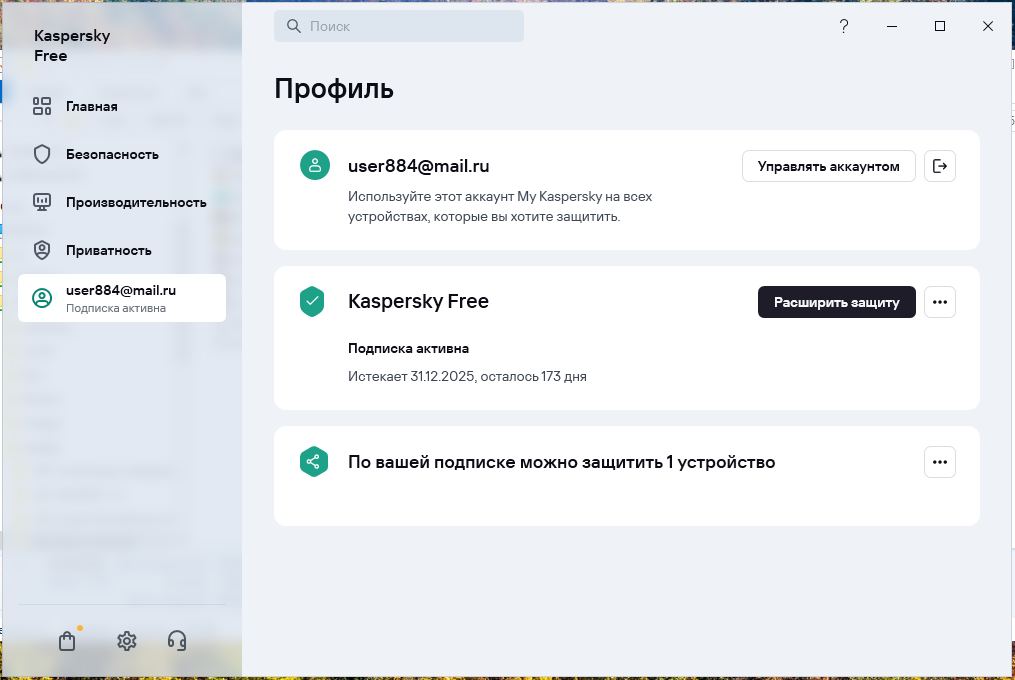Click the sign out icon next to account
1015x680 pixels.
click(x=939, y=166)
